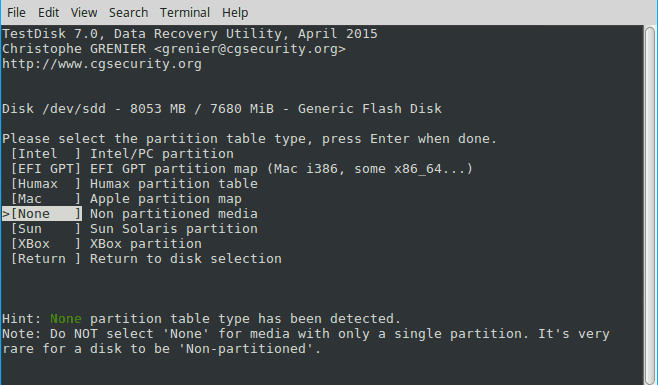Click the Disk /dev/sdd info line
Viewport: 658px width, 385px height.
222,109
